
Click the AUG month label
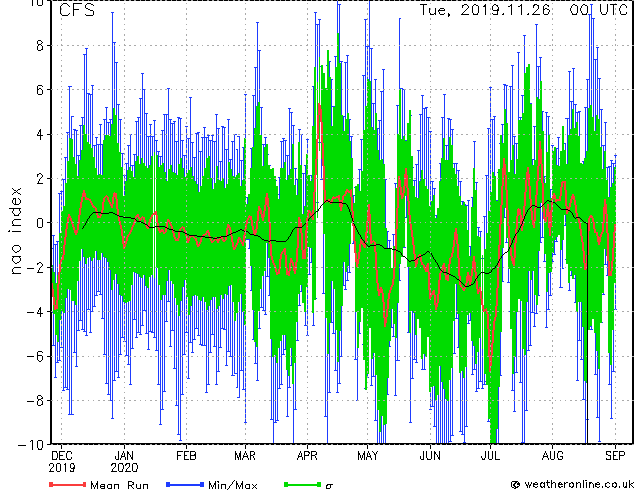tap(552, 456)
